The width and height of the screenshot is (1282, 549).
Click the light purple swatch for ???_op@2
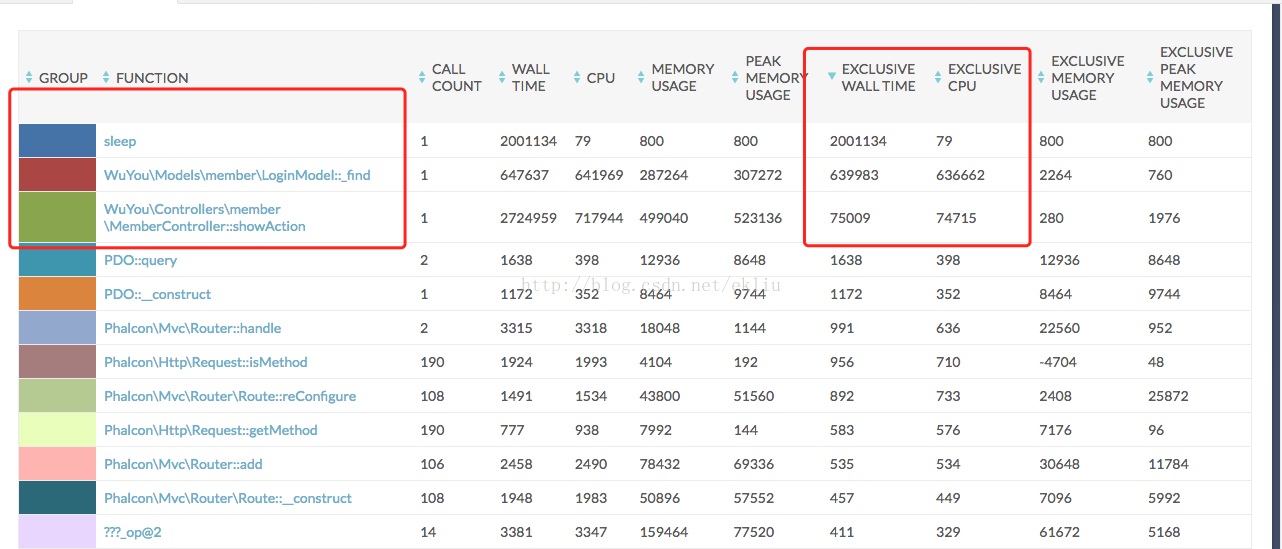[x=57, y=531]
